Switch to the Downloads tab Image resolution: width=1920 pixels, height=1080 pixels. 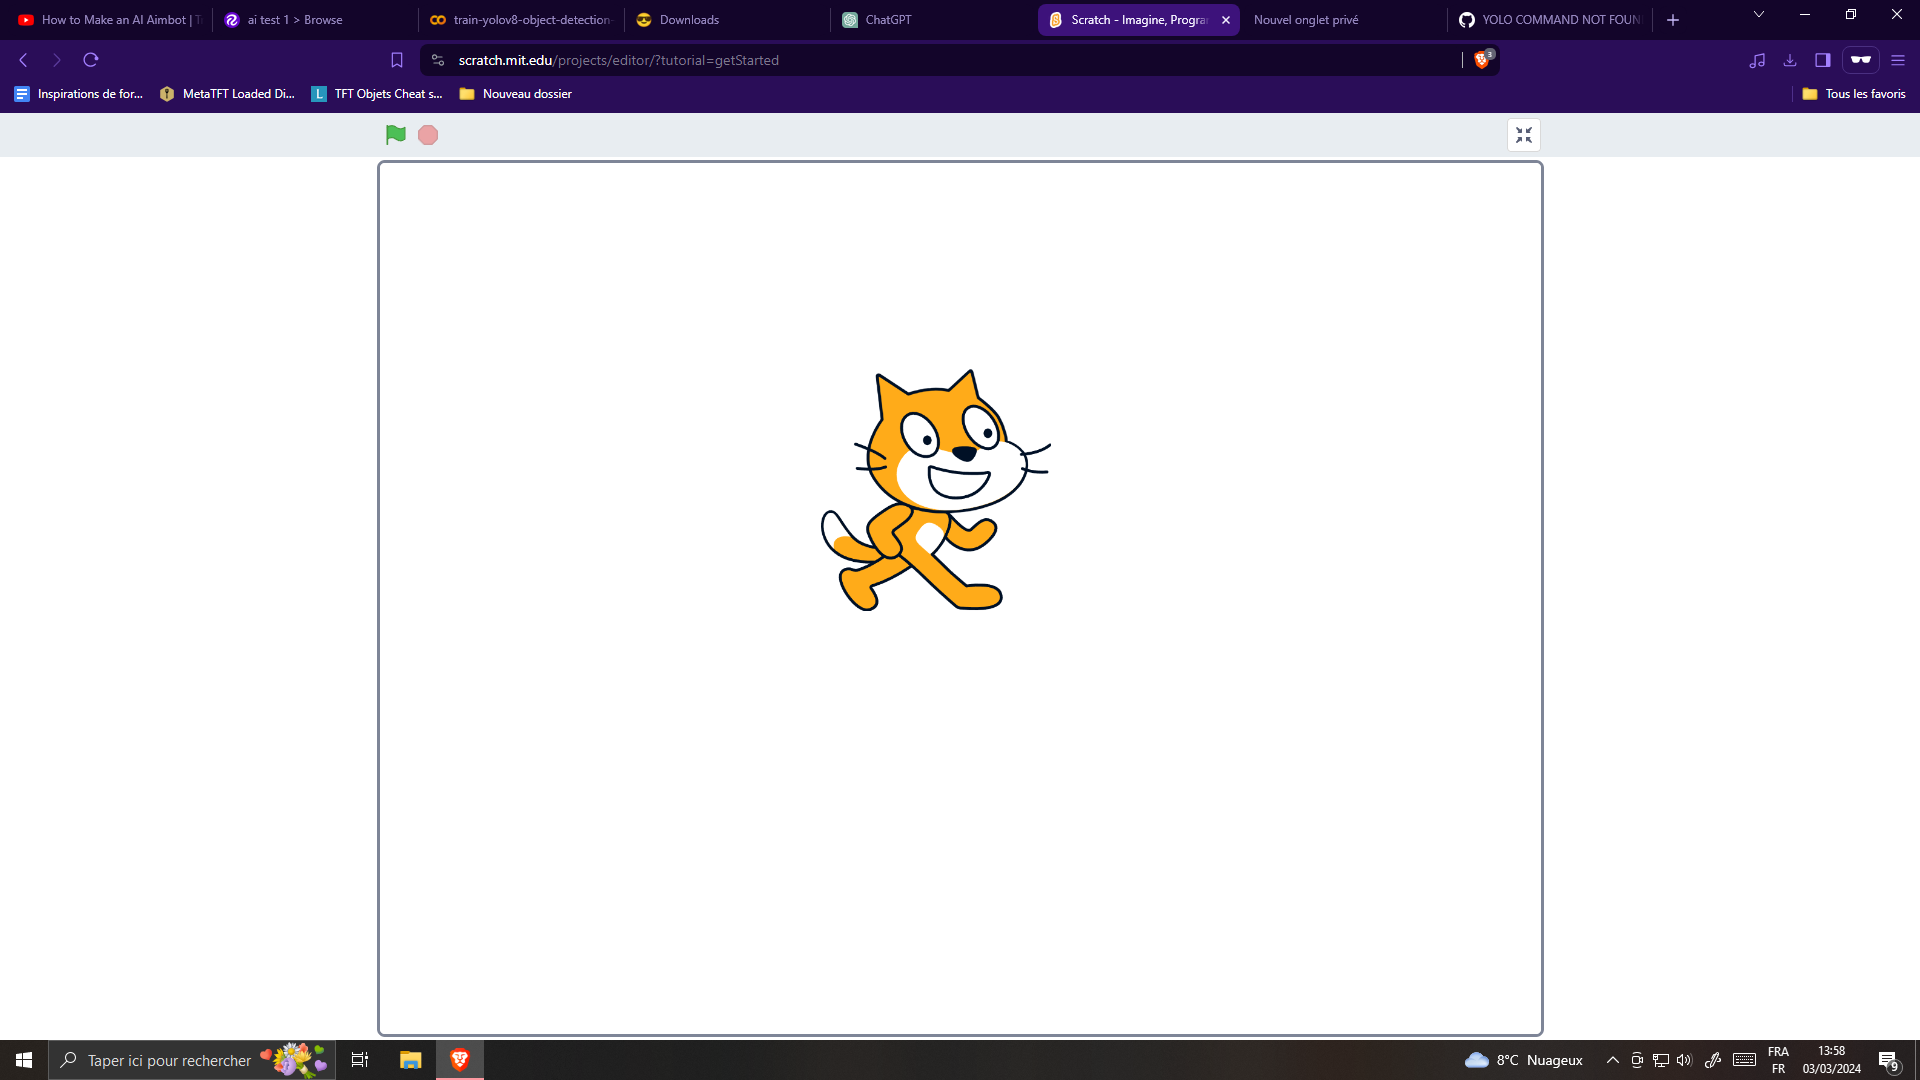689,20
